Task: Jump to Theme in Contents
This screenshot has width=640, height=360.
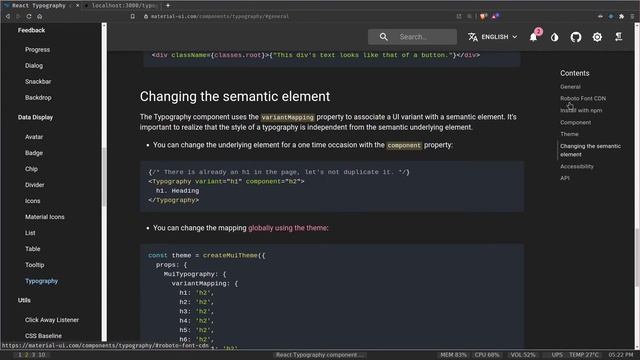Action: pos(569,134)
